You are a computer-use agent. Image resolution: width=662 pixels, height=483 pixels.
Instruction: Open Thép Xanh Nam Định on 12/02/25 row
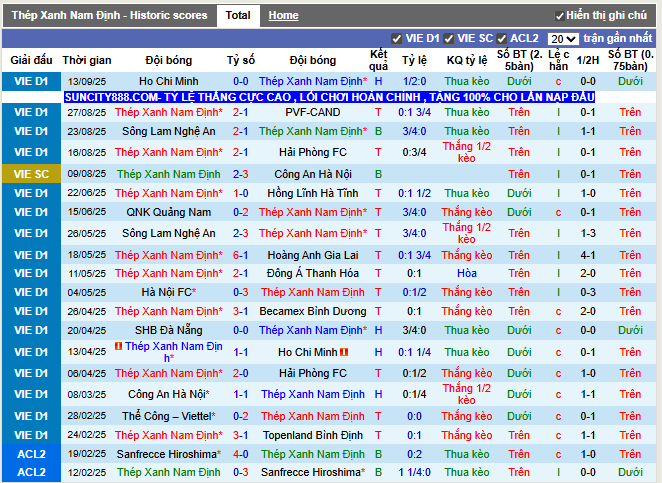(168, 472)
